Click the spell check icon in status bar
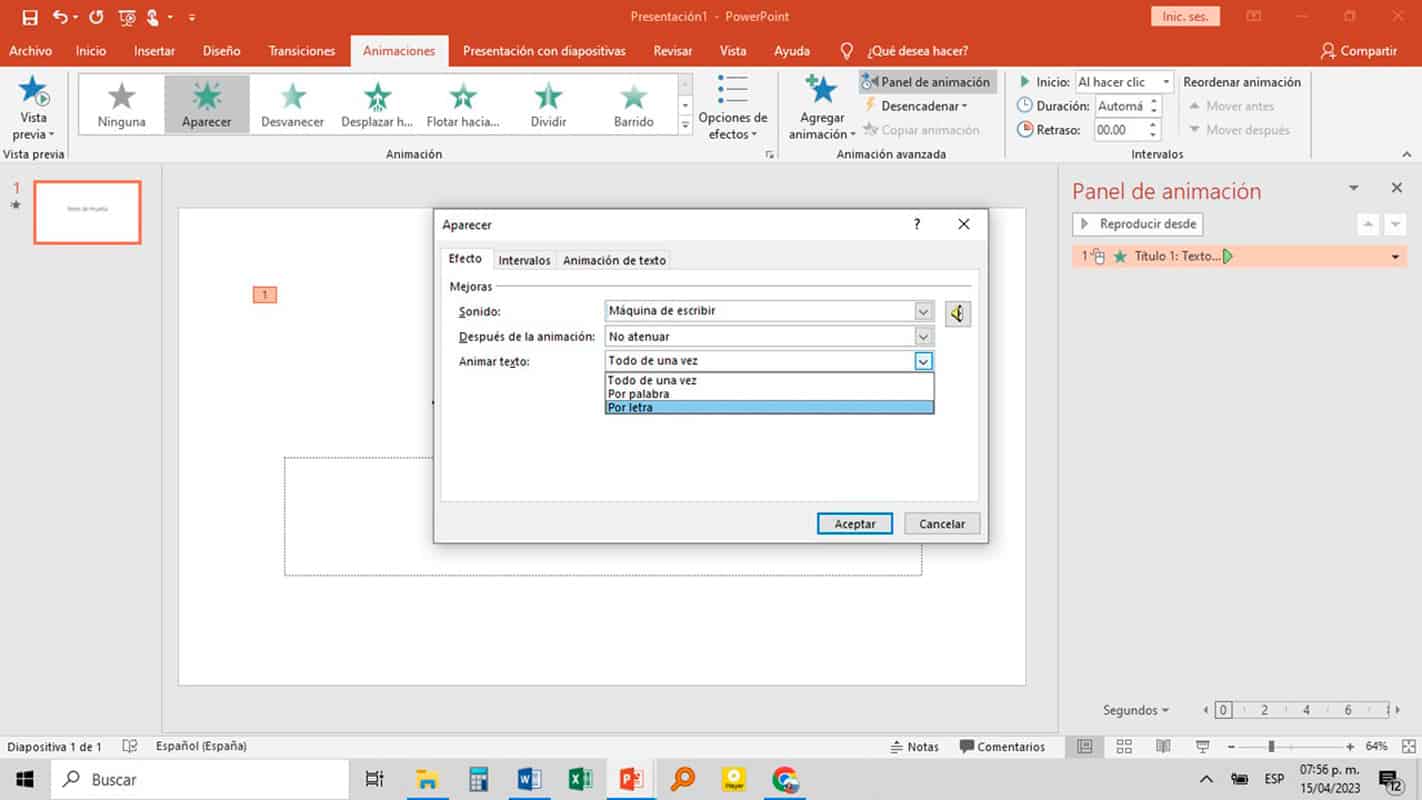This screenshot has height=800, width=1422. [x=129, y=747]
